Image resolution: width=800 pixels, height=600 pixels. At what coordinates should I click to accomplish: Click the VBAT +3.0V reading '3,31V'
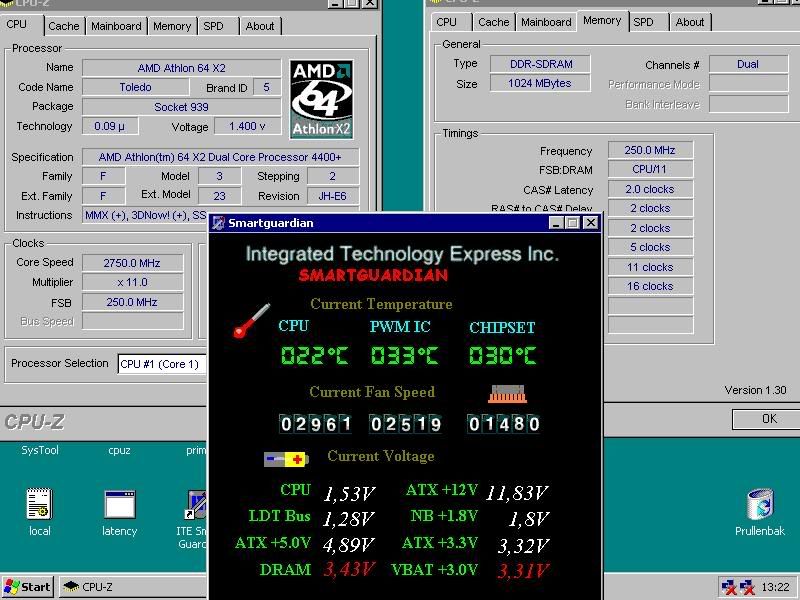click(523, 570)
